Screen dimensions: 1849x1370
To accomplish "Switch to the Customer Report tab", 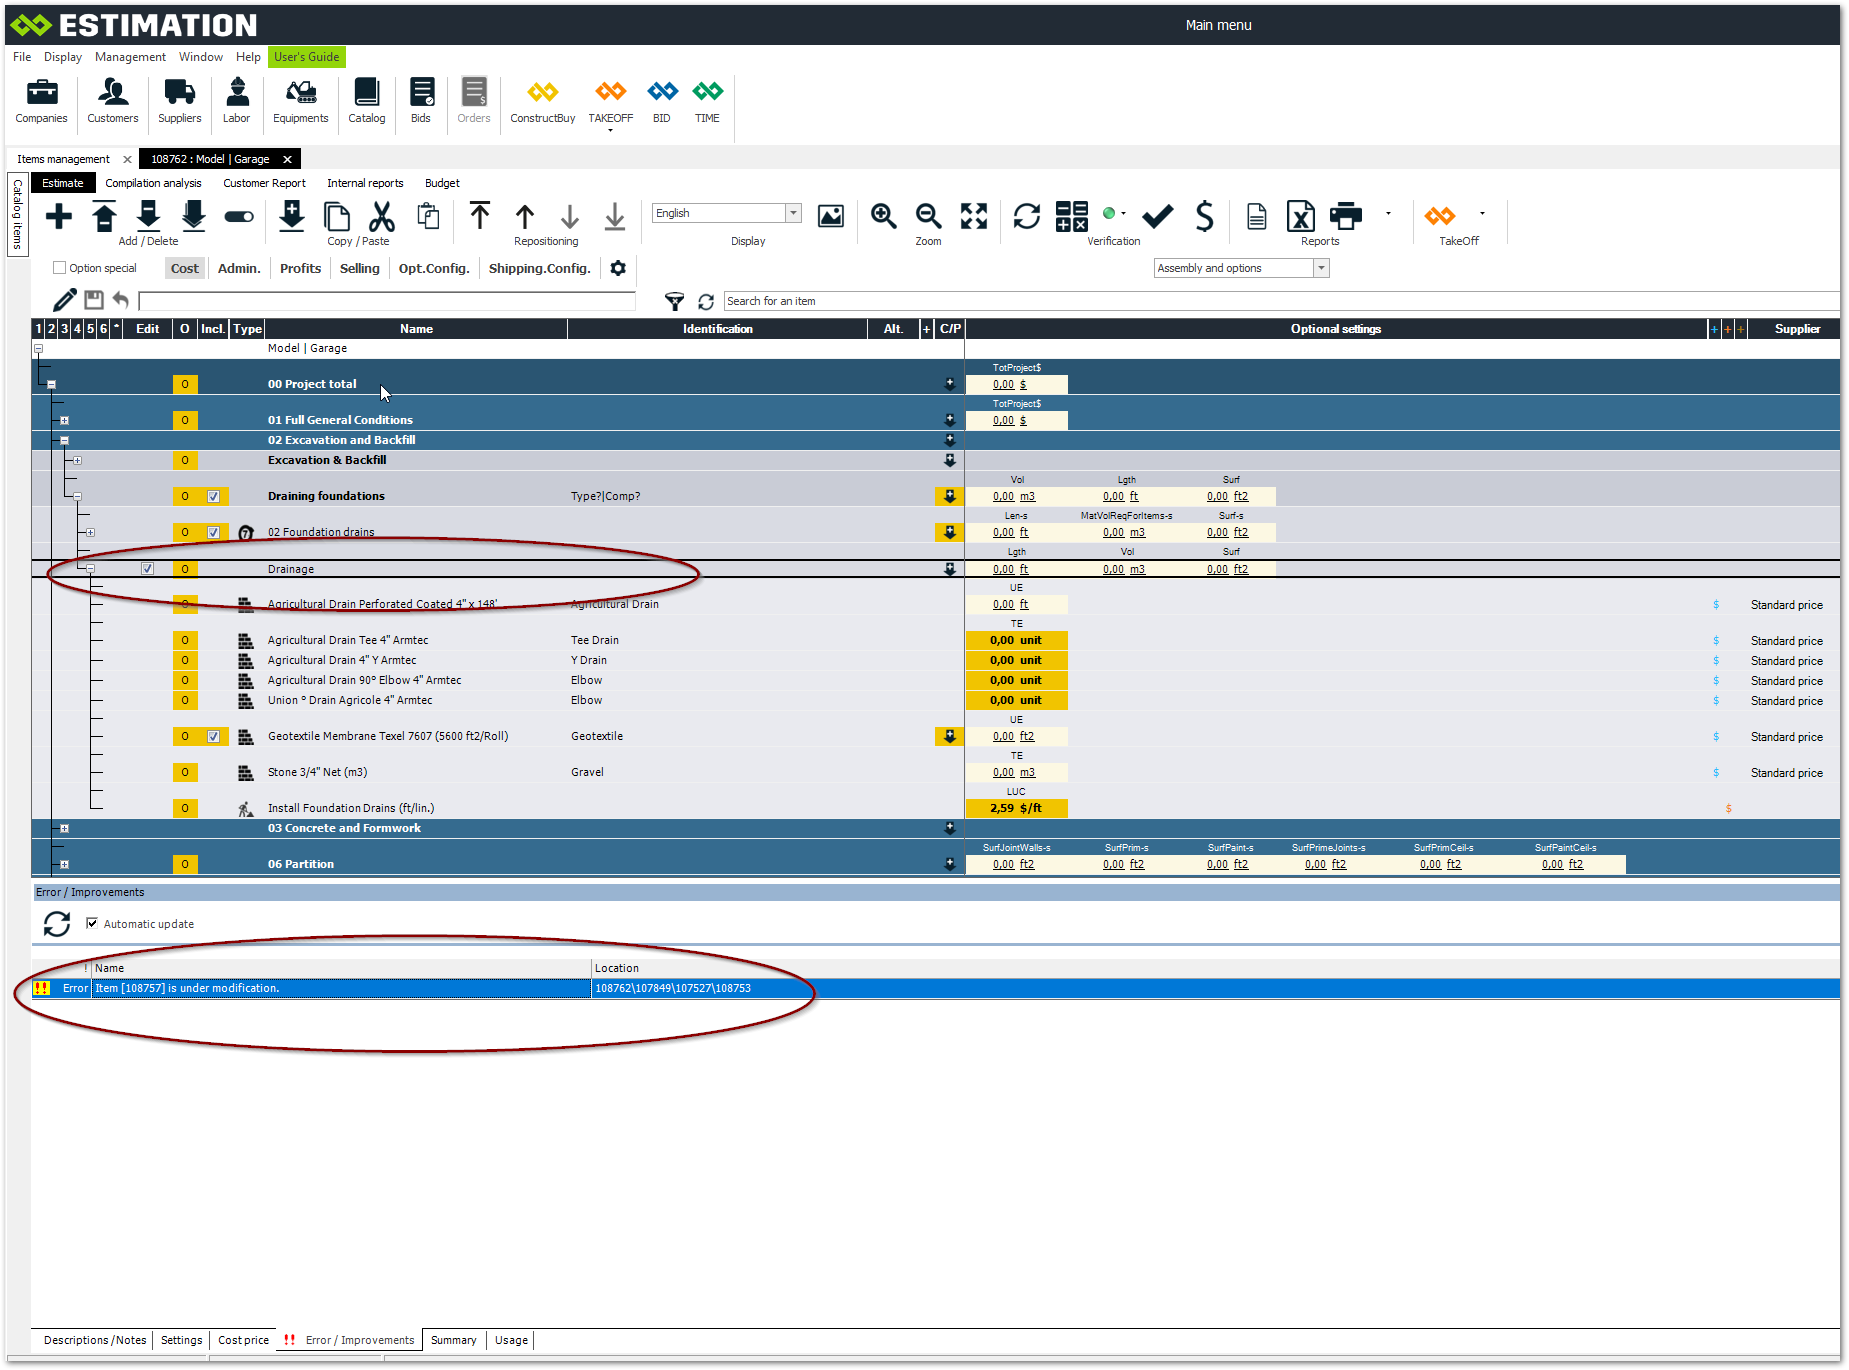I will point(264,183).
